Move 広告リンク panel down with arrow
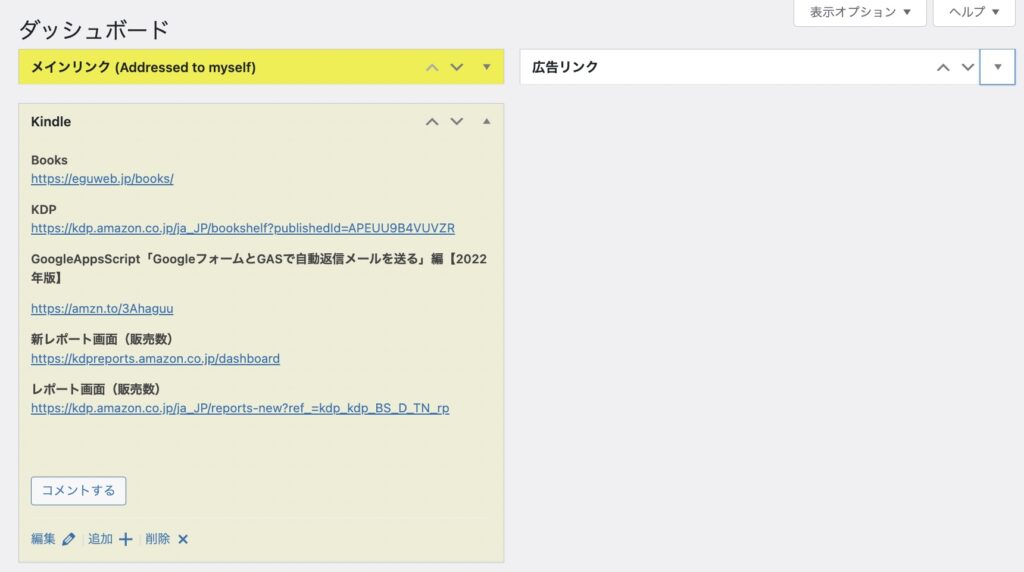The width and height of the screenshot is (1024, 572). [x=967, y=67]
